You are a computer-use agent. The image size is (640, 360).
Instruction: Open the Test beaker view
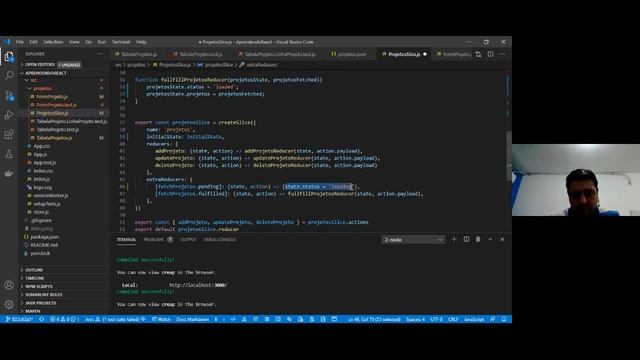tap(9, 154)
